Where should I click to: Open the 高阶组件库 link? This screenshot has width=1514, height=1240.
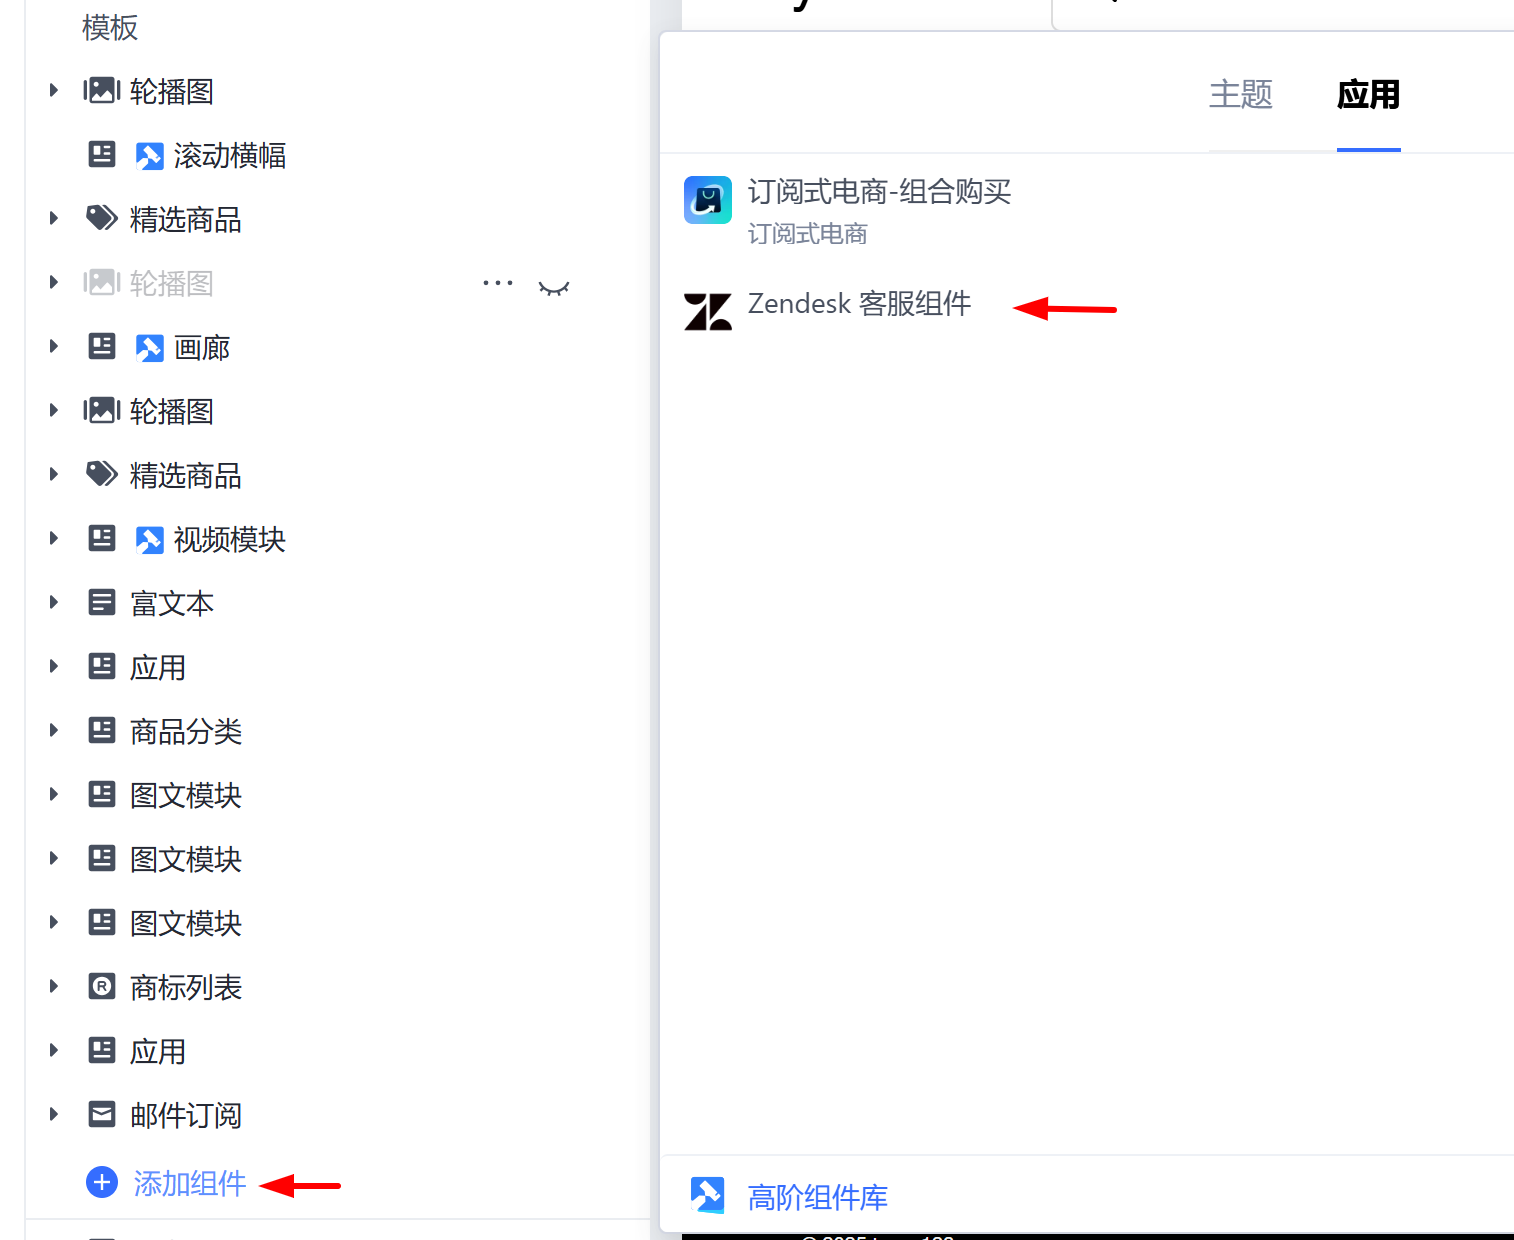click(818, 1197)
